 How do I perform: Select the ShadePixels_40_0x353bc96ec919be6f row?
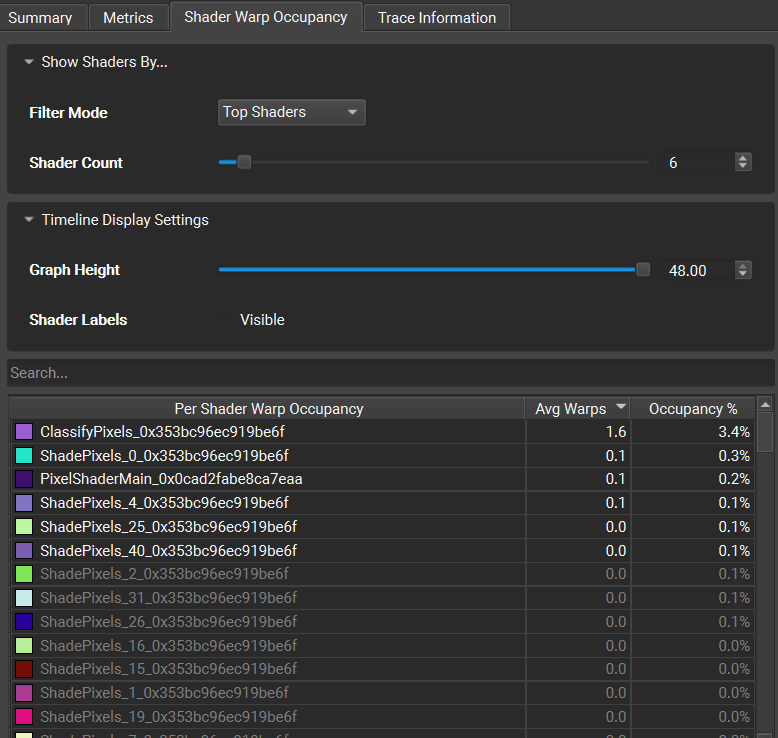382,550
